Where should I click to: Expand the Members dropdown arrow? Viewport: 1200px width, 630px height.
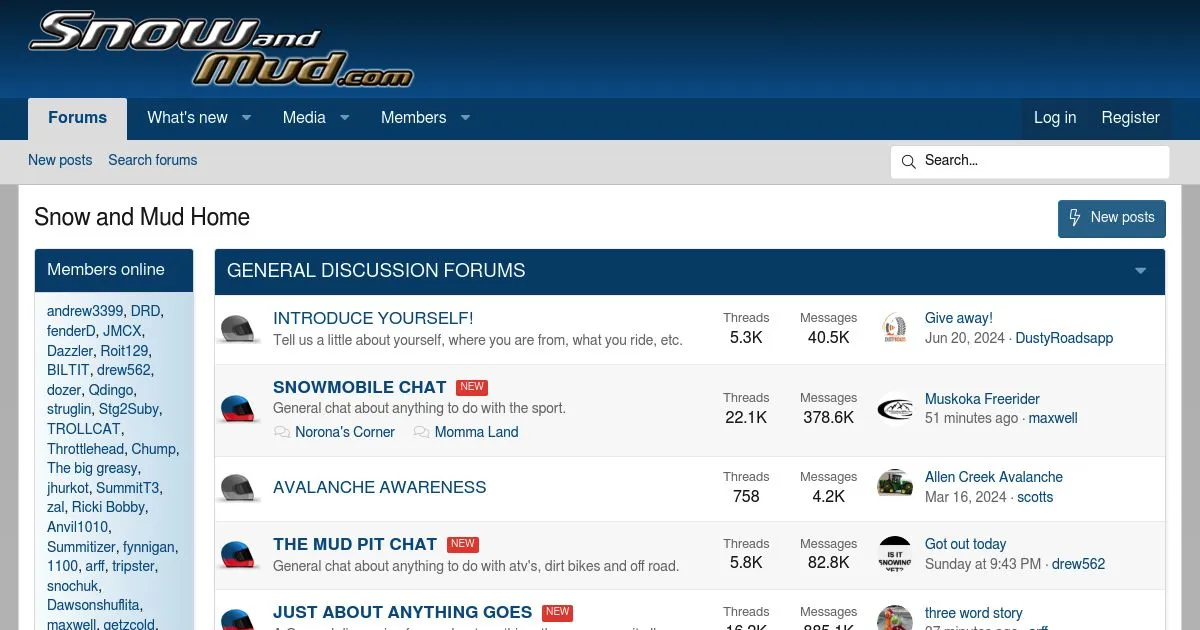click(x=465, y=118)
